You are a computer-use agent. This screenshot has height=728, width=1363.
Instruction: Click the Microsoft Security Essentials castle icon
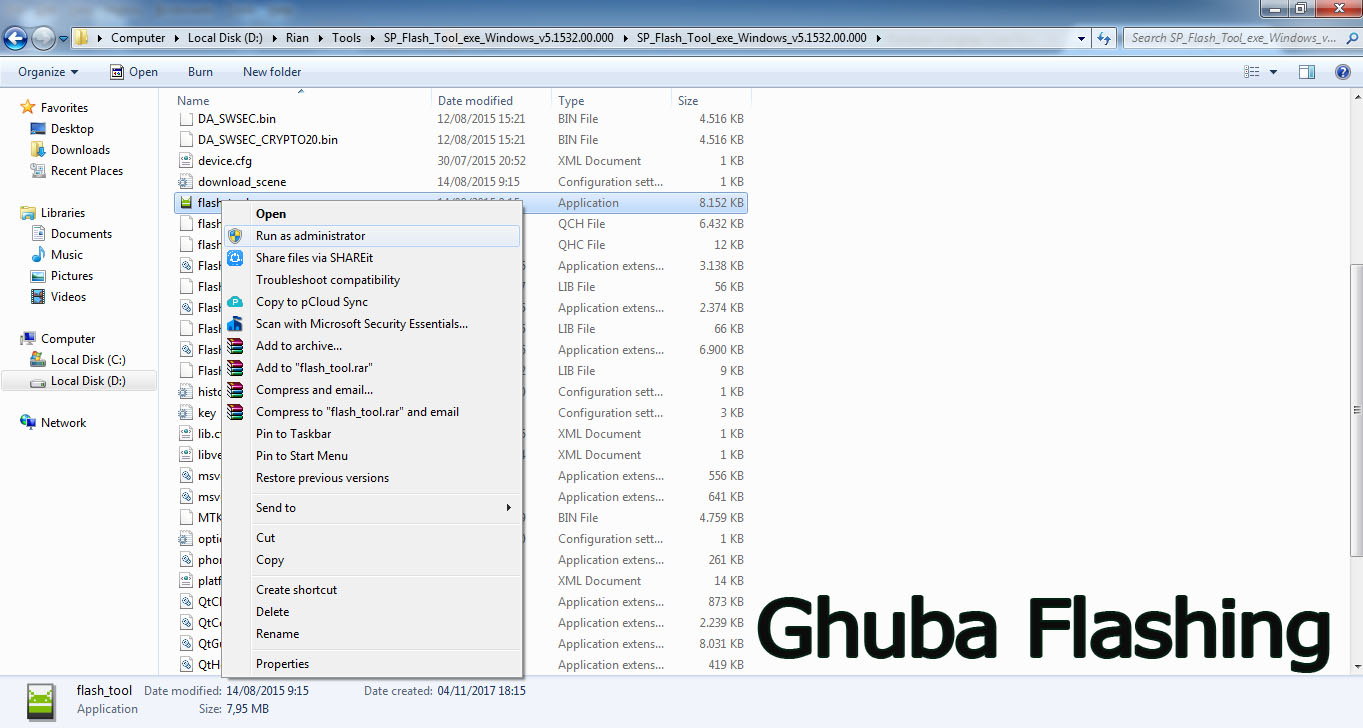tap(235, 323)
